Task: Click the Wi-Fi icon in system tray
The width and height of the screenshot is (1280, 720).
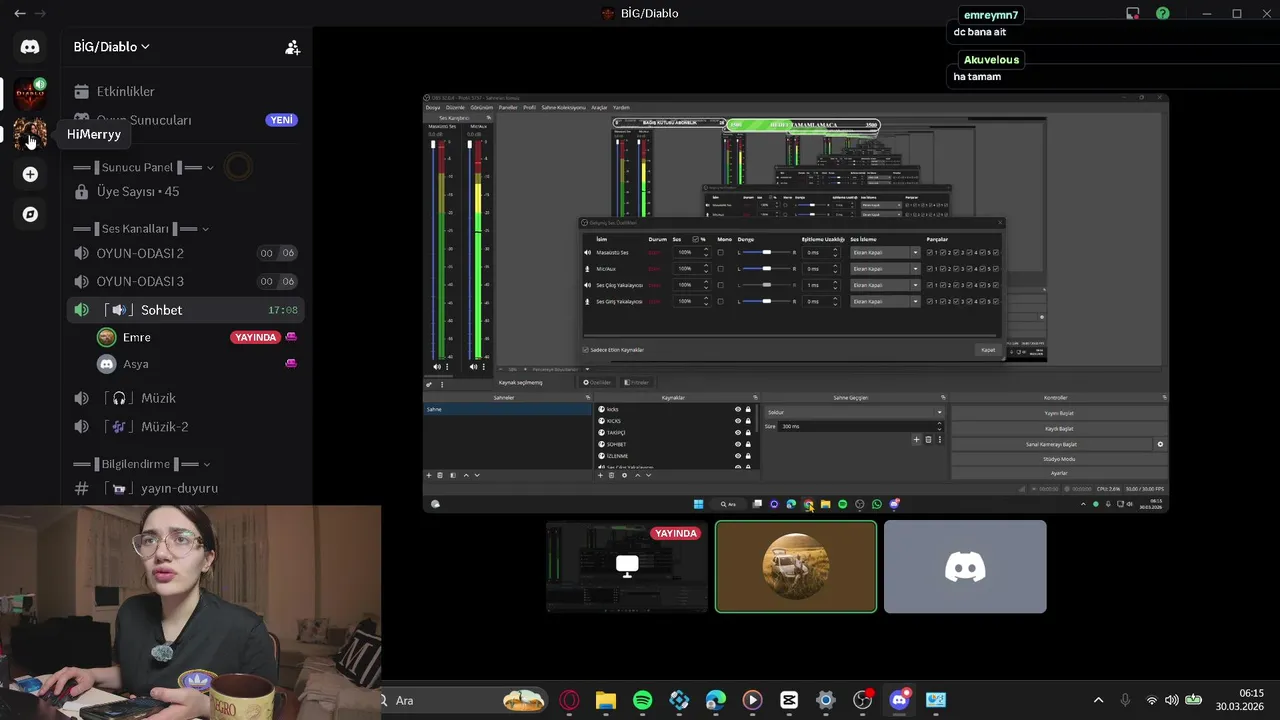Action: (1152, 700)
